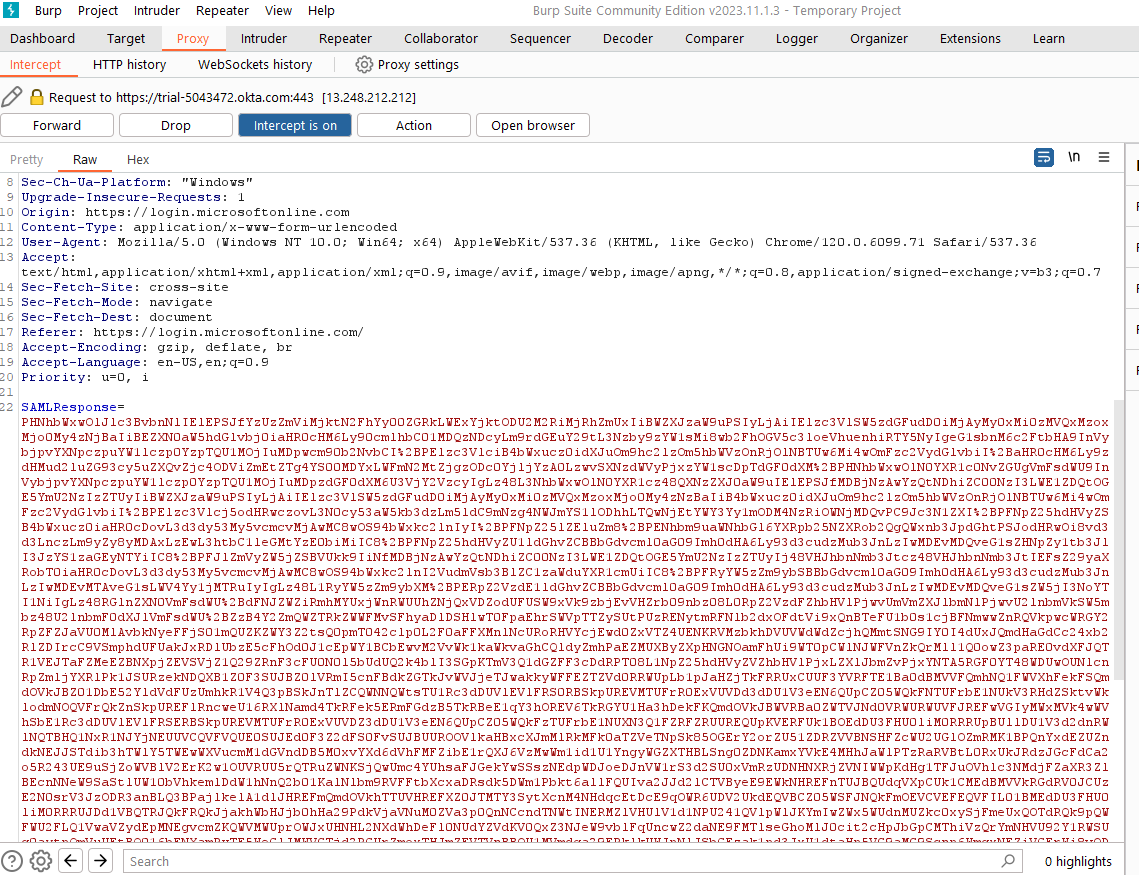Screen dimensions: 1139x875
Task: Toggle word wrap in the message editor
Action: pos(1043,157)
